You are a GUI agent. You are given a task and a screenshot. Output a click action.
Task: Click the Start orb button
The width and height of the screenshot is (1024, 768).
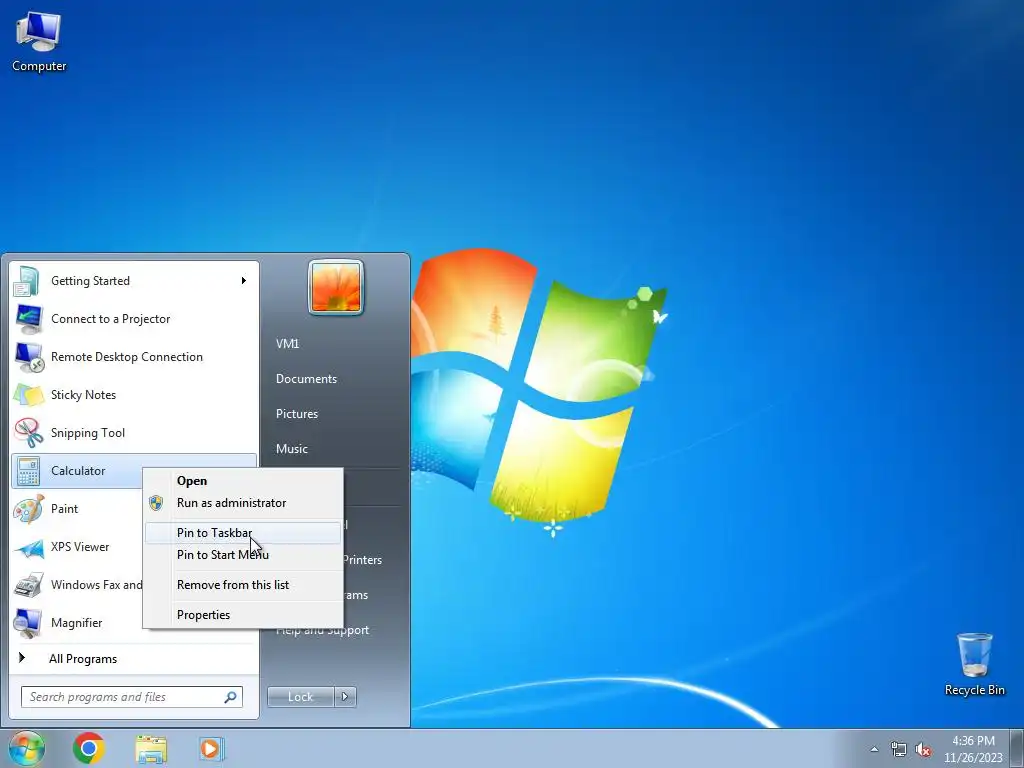(26, 748)
